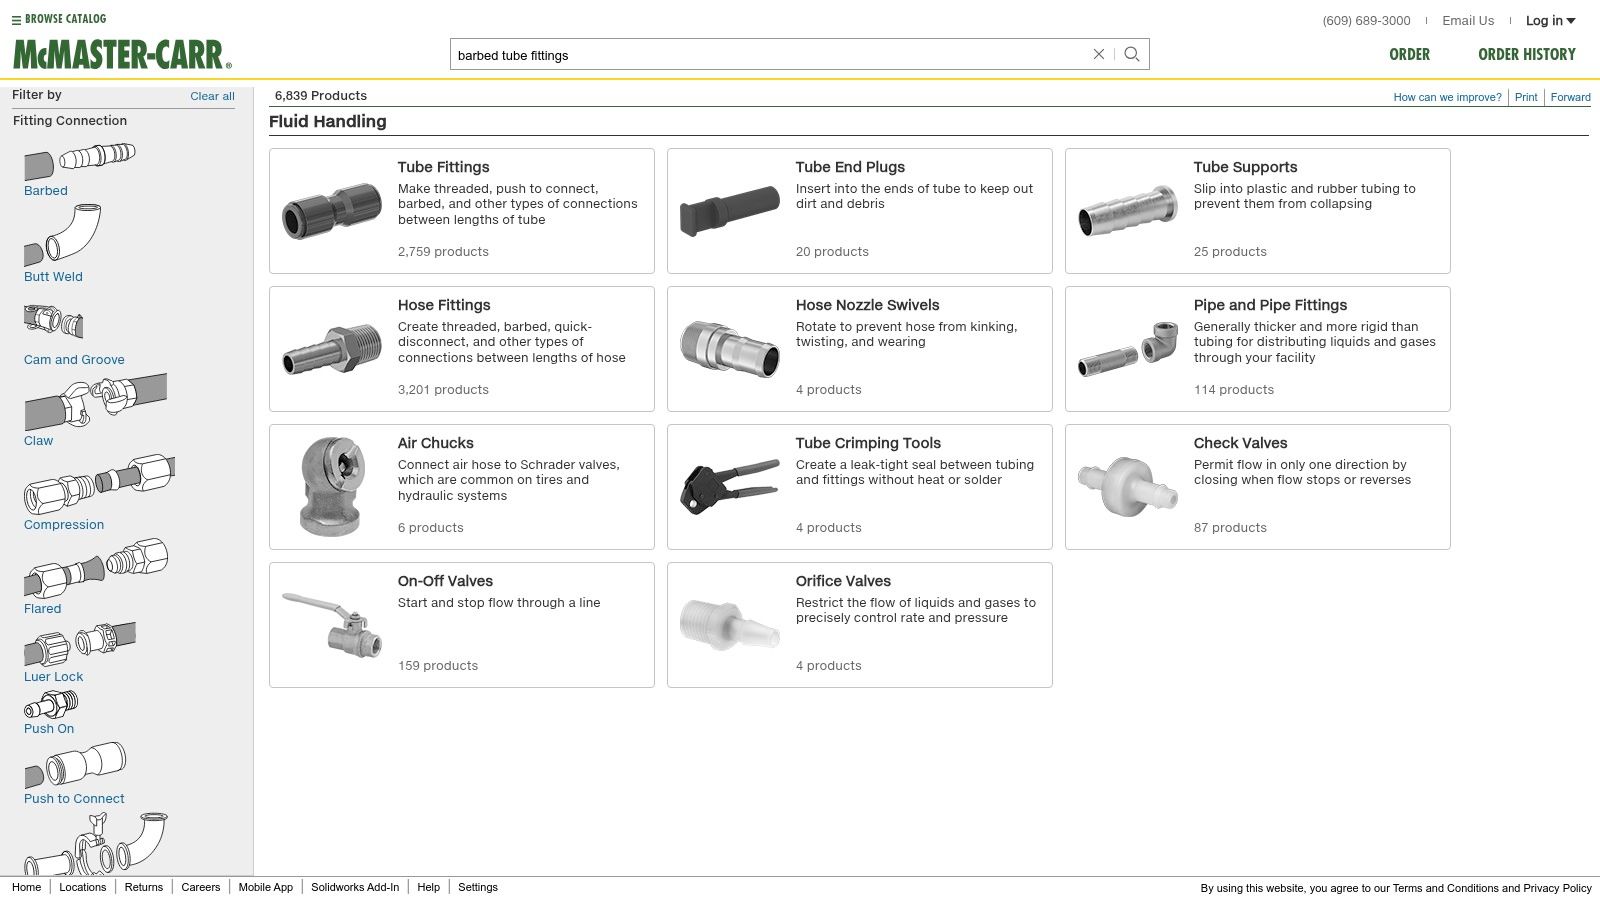The image size is (1600, 900).
Task: Click 3,201 products under Hose Fittings
Action: [443, 390]
